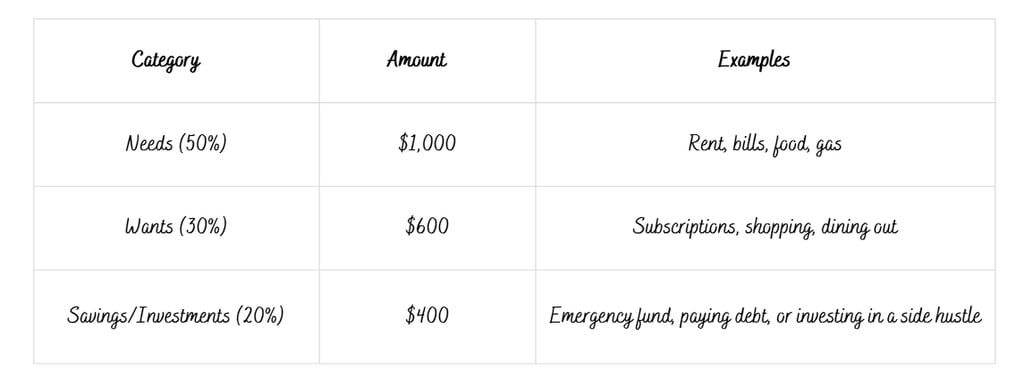1024x381 pixels.
Task: Select the Savings/Investments (20%) cell
Action: pyautogui.click(x=176, y=317)
